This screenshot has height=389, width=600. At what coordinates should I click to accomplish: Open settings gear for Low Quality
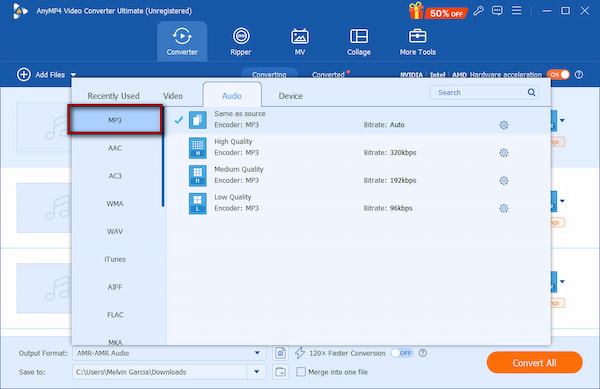(x=504, y=208)
